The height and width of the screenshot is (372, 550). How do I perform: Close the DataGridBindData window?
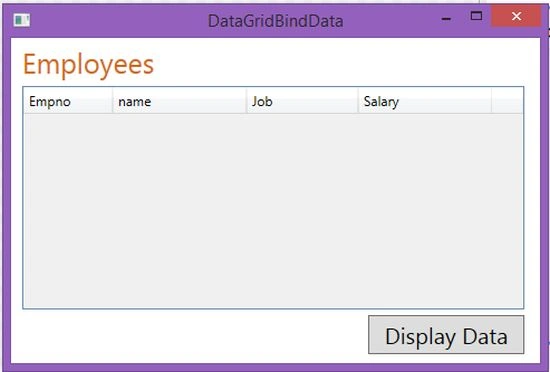coord(516,16)
